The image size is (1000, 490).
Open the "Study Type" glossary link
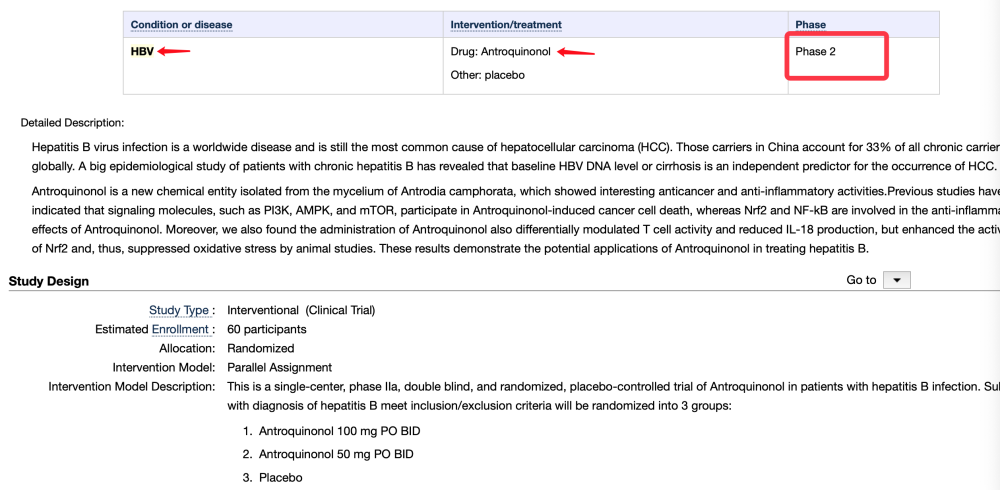coord(179,310)
